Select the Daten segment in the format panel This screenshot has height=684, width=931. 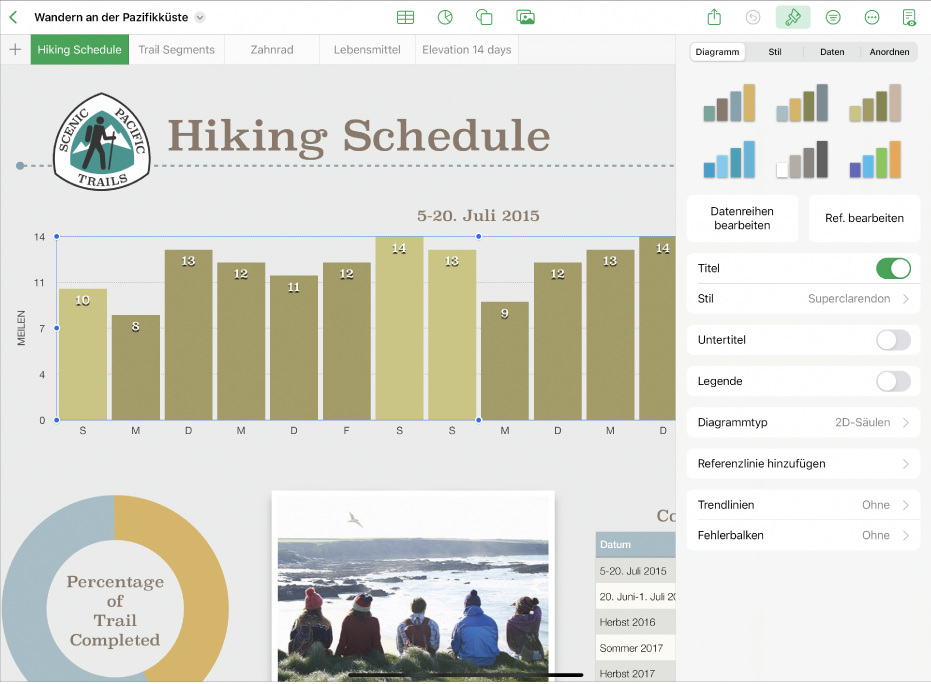832,52
